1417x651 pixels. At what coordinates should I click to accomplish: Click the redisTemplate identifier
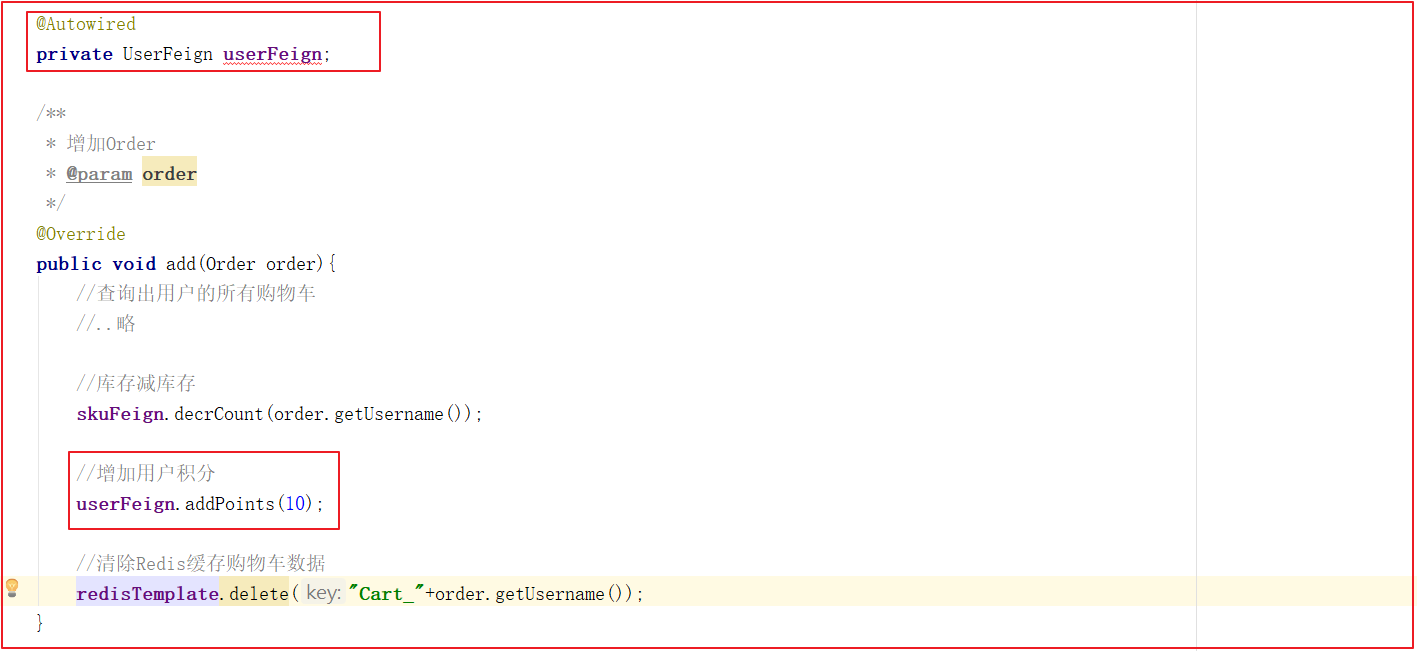[147, 594]
